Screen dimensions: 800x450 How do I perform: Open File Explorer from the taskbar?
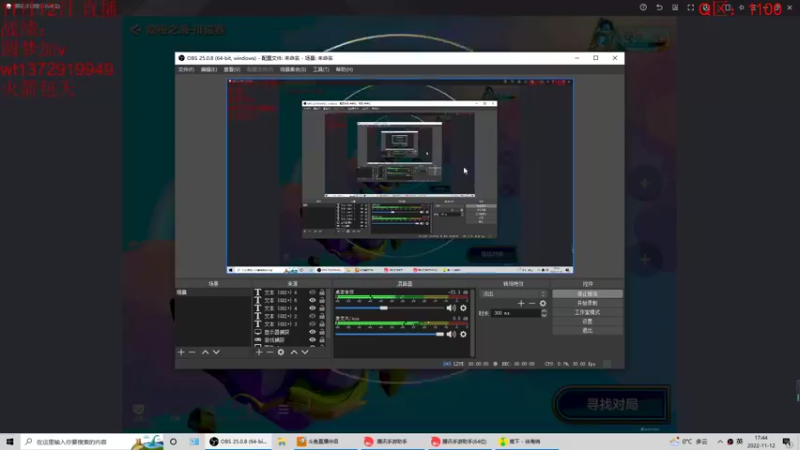pos(282,441)
